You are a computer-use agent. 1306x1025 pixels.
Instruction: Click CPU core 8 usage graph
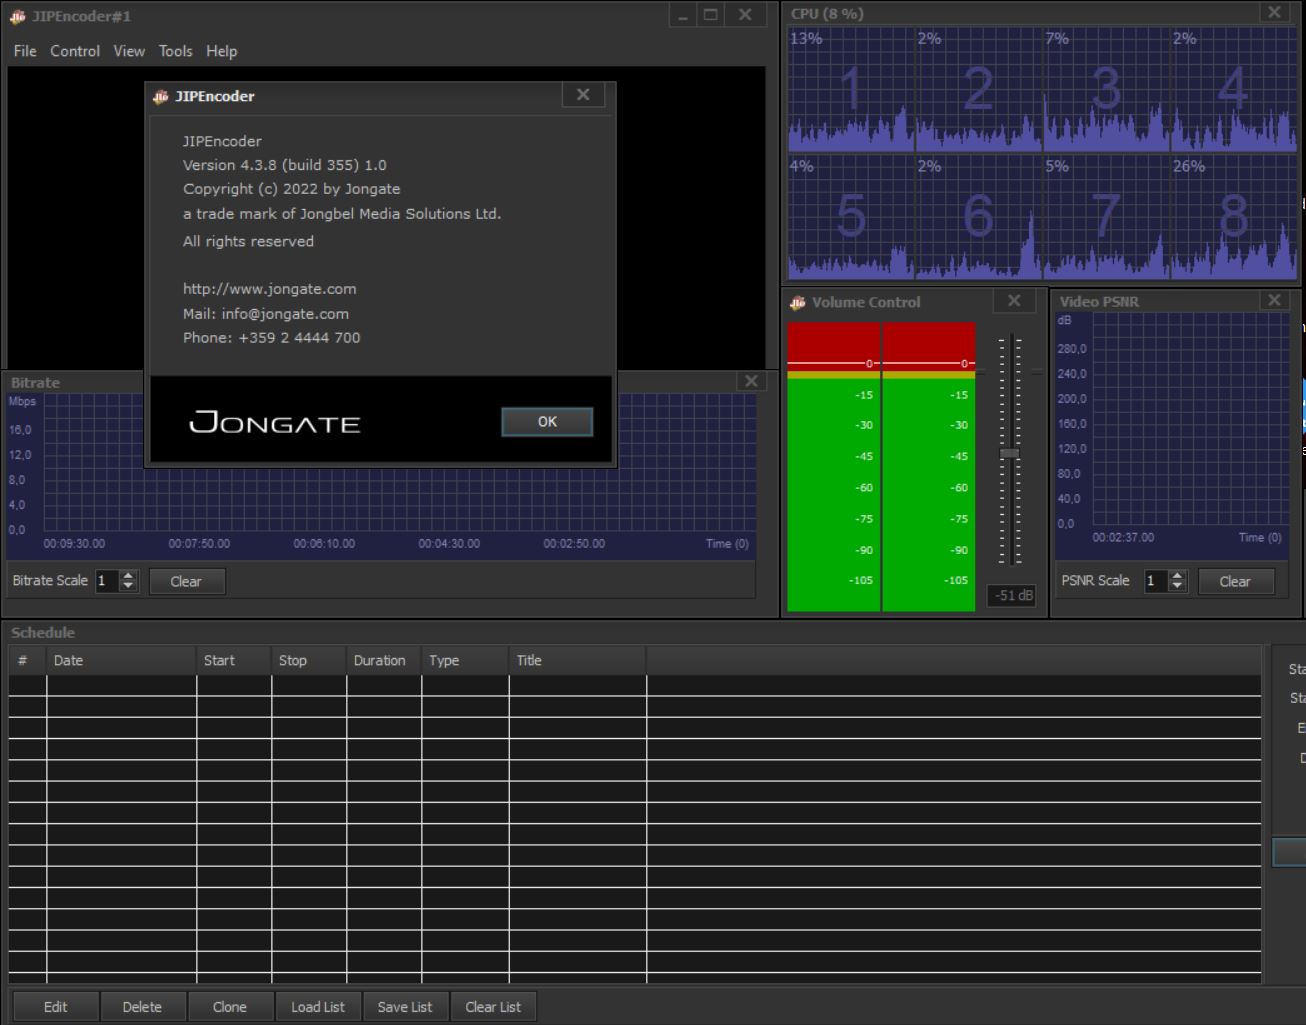(x=1234, y=217)
